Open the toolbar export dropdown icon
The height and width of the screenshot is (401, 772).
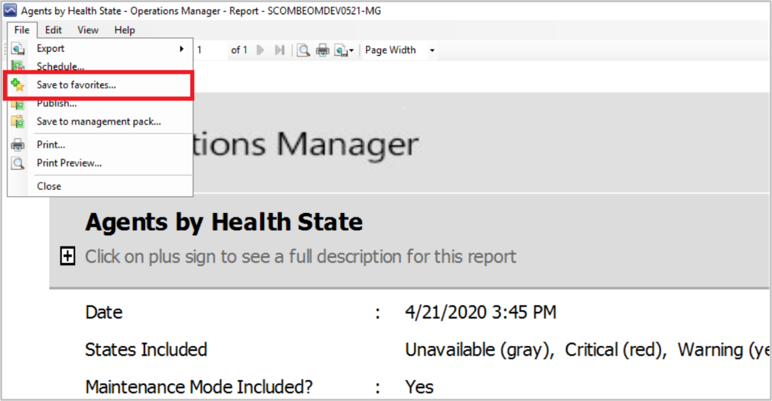(x=344, y=50)
